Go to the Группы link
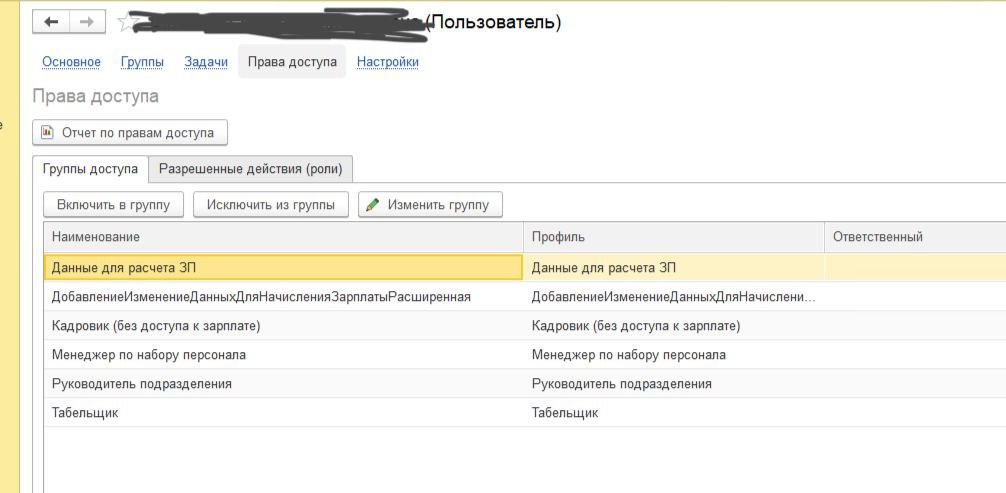 click(142, 62)
